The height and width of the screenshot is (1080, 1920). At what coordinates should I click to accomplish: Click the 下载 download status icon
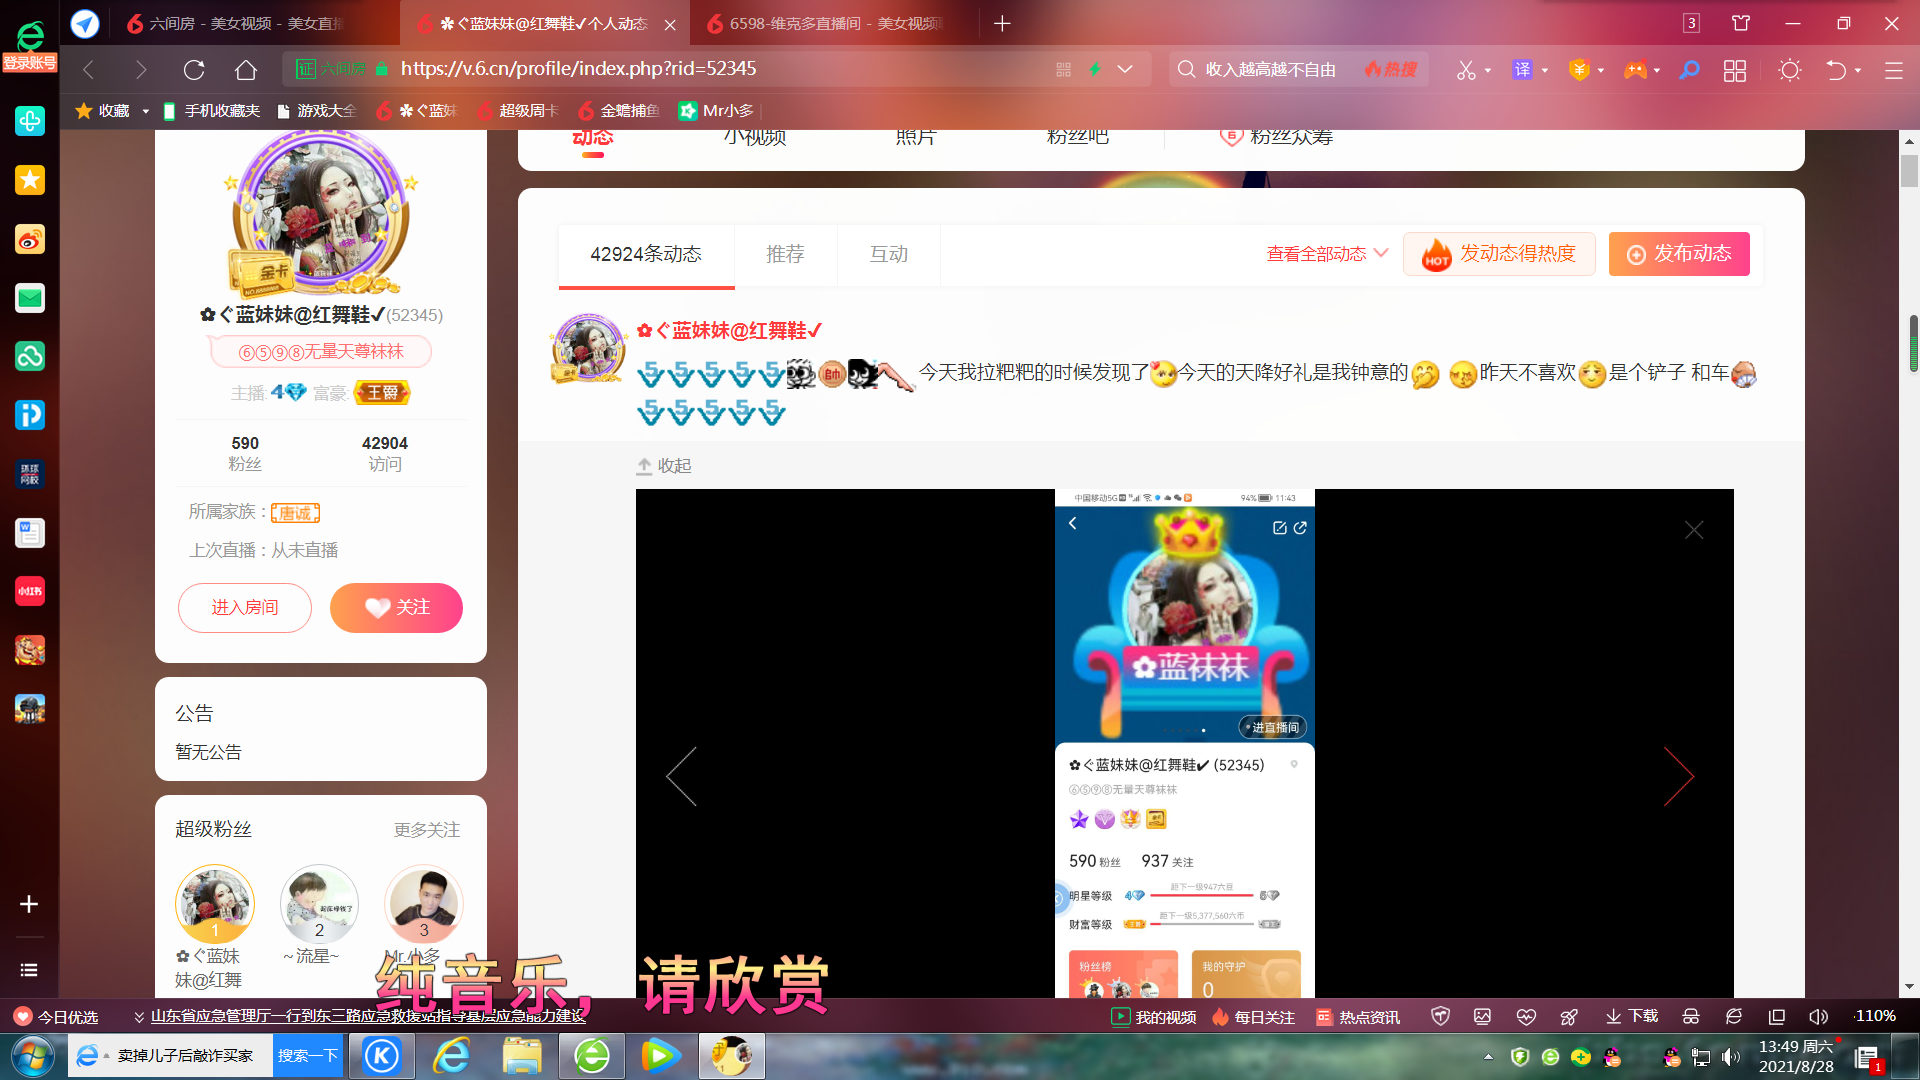pyautogui.click(x=1632, y=1017)
